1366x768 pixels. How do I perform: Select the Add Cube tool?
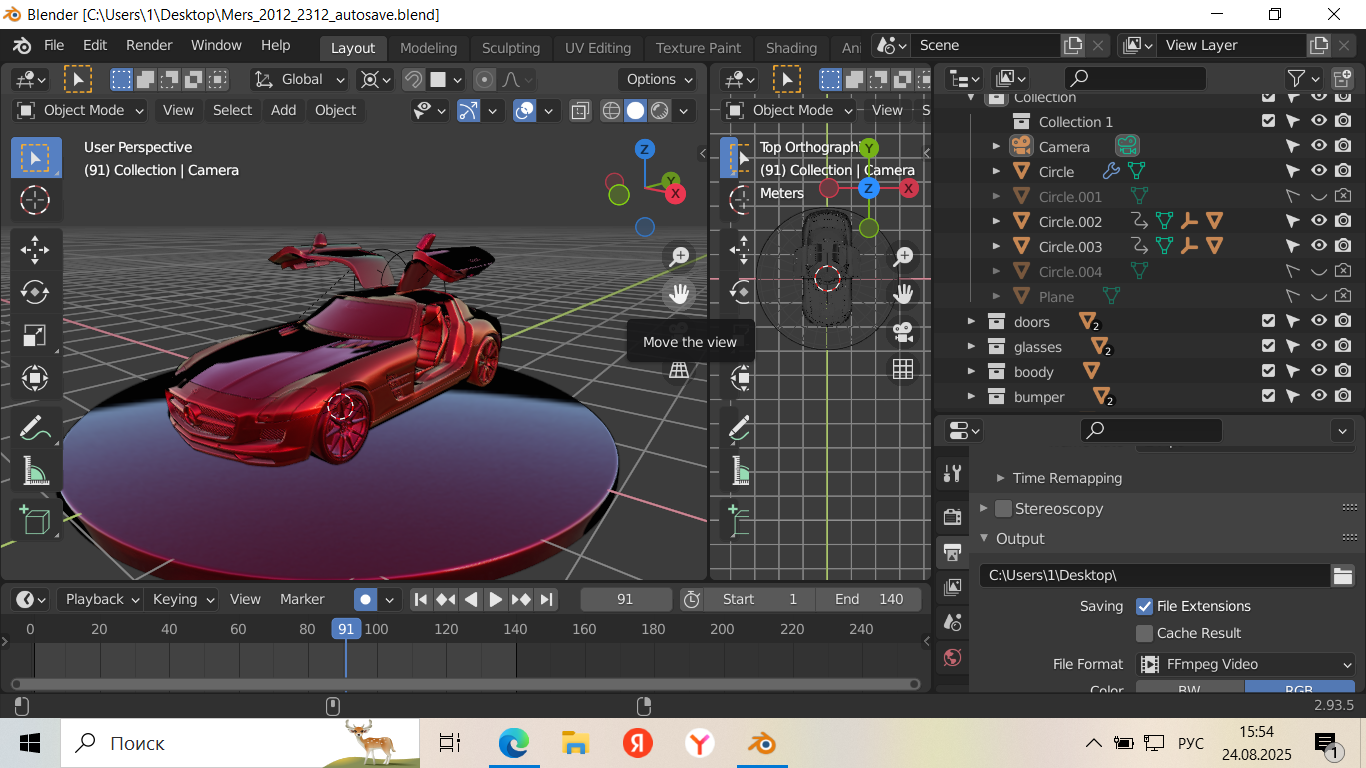(35, 520)
